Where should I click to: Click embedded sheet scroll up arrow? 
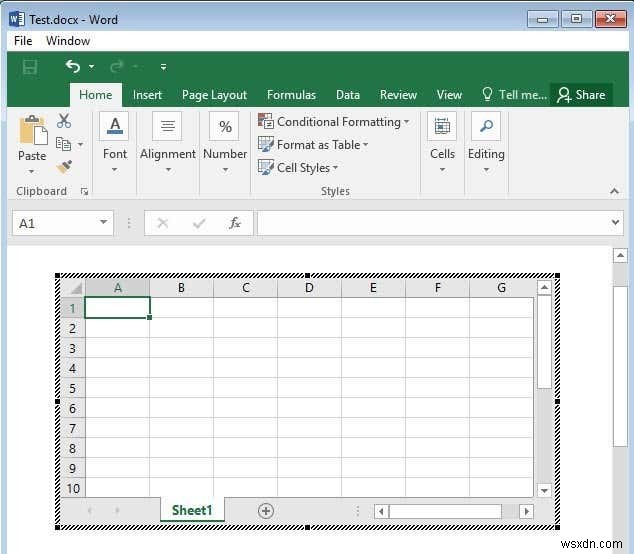pyautogui.click(x=544, y=288)
